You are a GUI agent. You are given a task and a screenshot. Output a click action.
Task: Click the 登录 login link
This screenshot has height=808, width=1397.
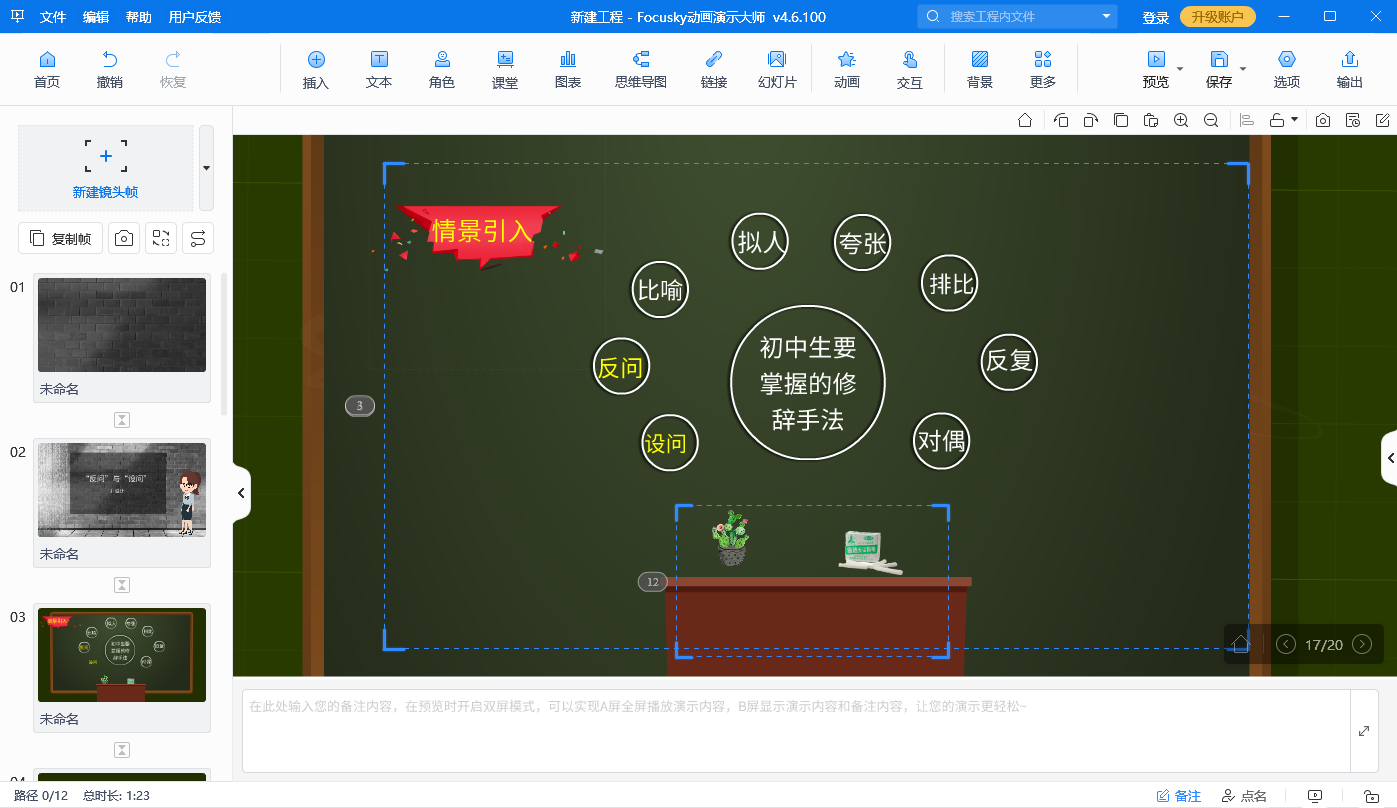click(1156, 17)
